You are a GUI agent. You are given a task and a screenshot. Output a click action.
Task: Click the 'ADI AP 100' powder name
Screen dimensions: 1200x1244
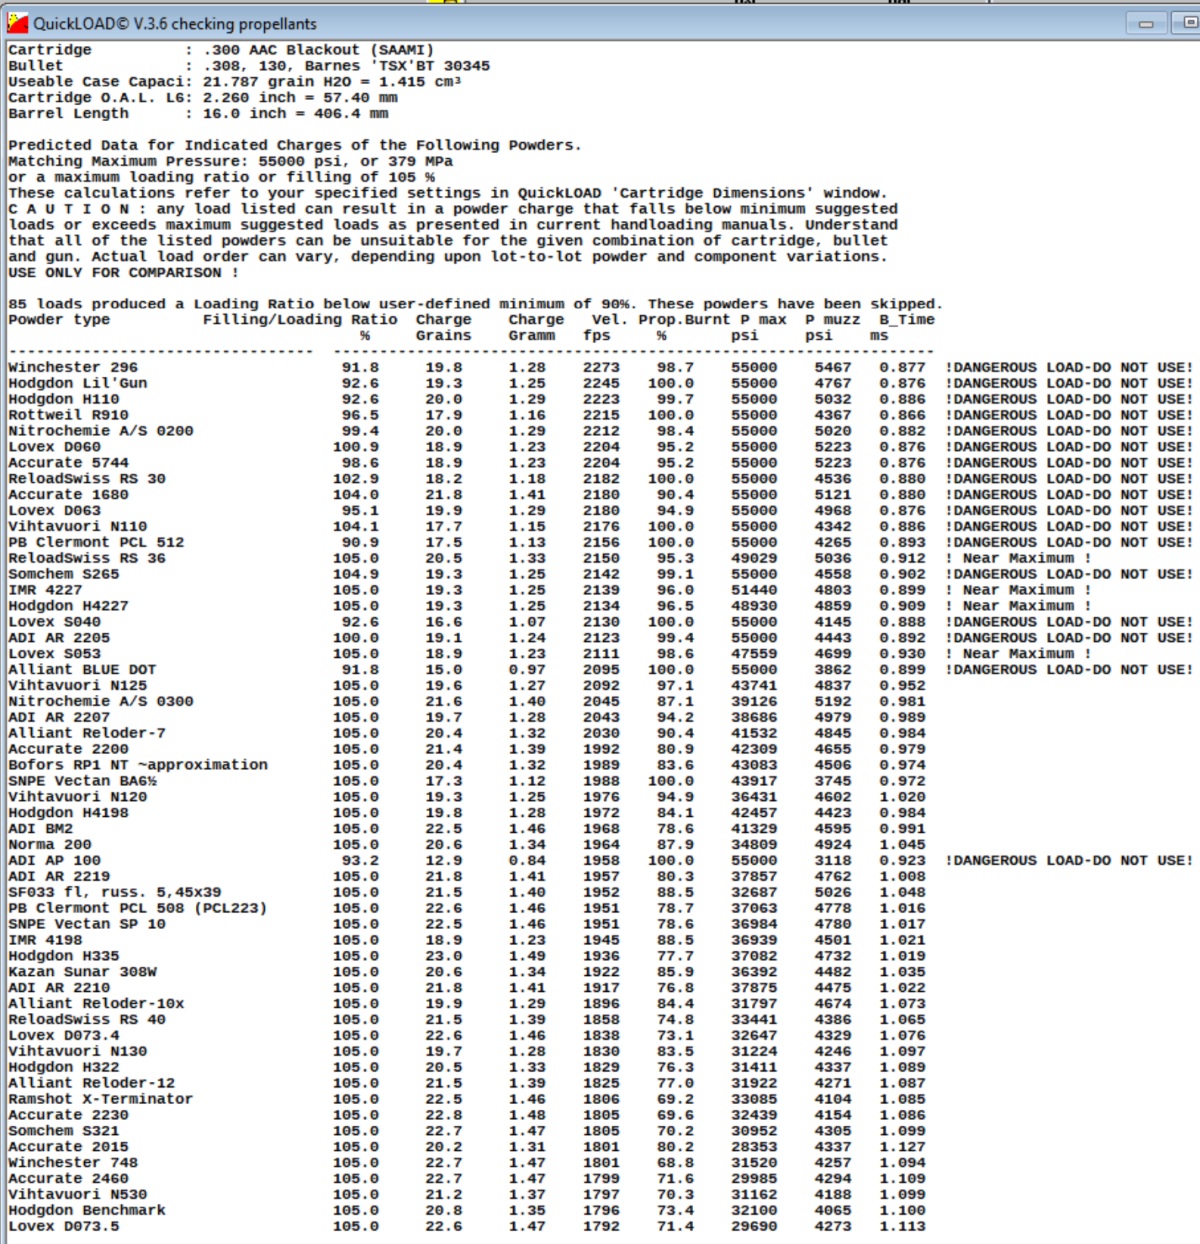(54, 860)
